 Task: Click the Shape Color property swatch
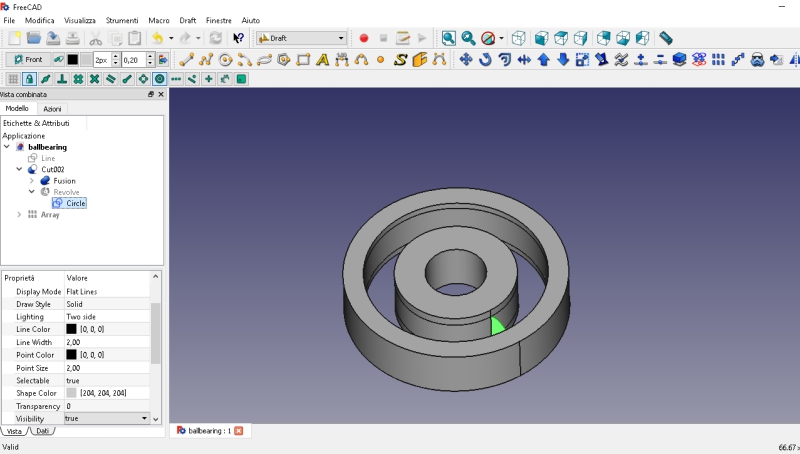[x=71, y=393]
